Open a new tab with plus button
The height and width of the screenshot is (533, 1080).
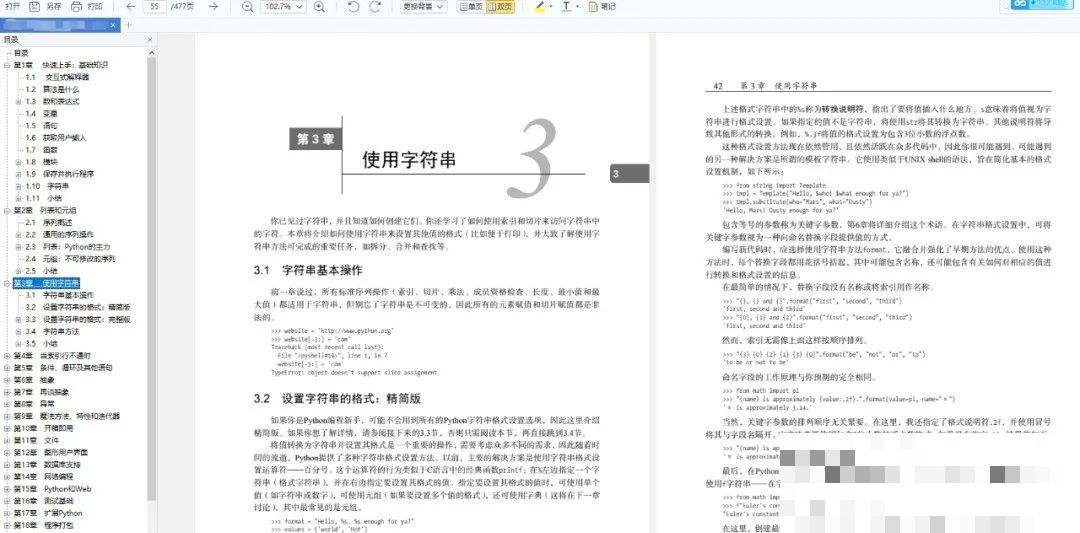click(x=128, y=25)
